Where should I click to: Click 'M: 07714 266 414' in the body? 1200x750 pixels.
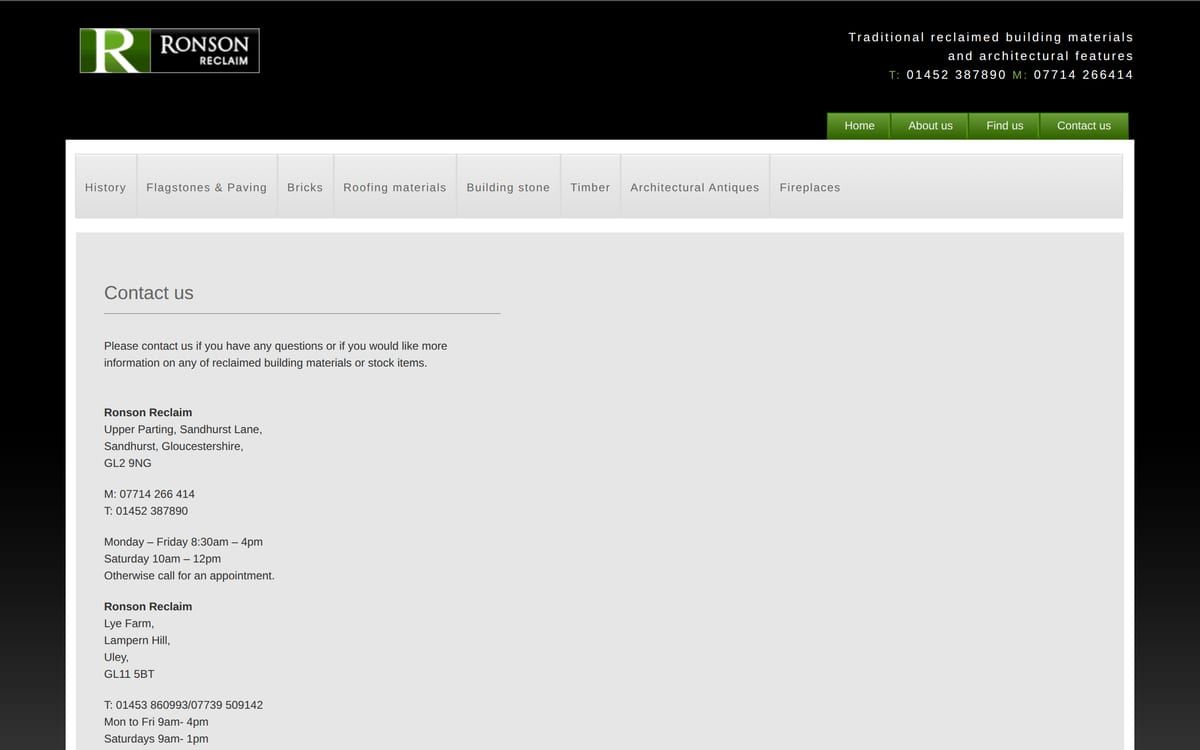pos(149,494)
